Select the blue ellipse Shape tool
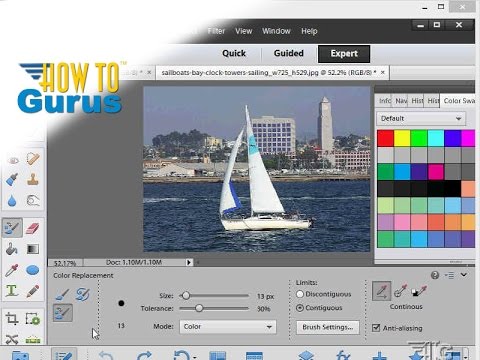The height and width of the screenshot is (360, 480). [x=33, y=270]
